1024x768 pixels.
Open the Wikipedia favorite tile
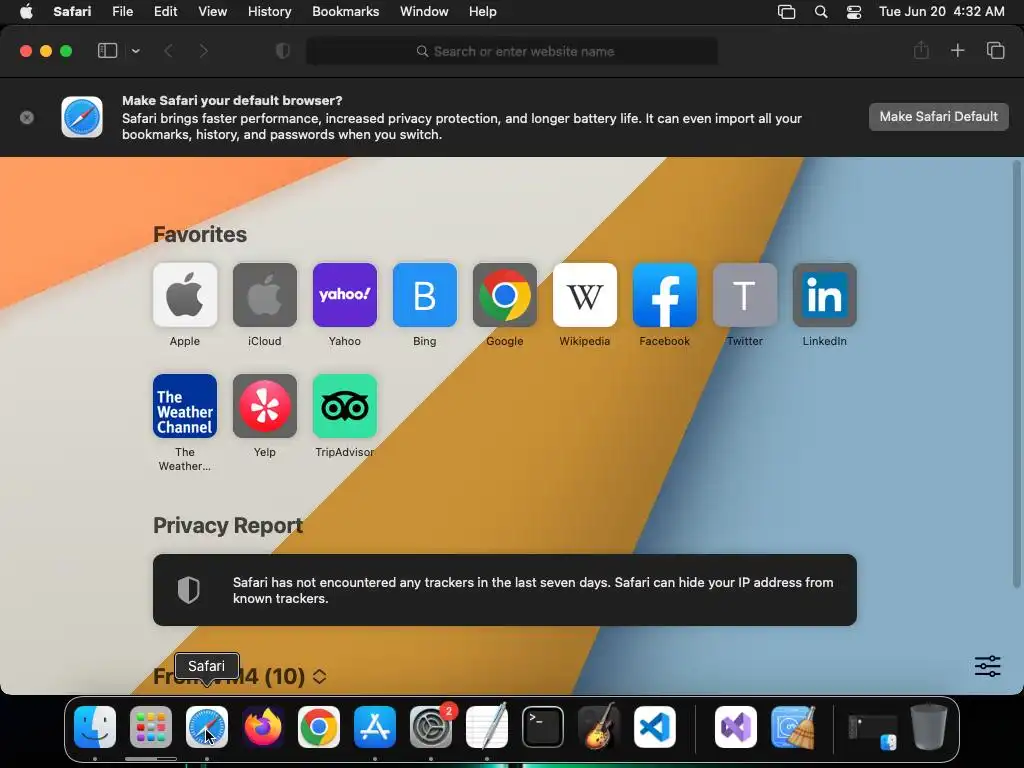[x=584, y=295]
